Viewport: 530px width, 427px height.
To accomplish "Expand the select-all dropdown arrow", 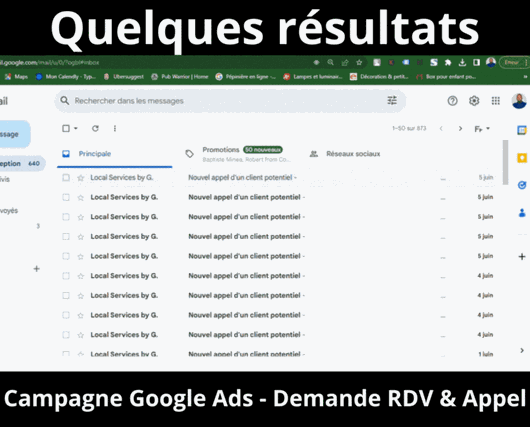I will (x=76, y=128).
